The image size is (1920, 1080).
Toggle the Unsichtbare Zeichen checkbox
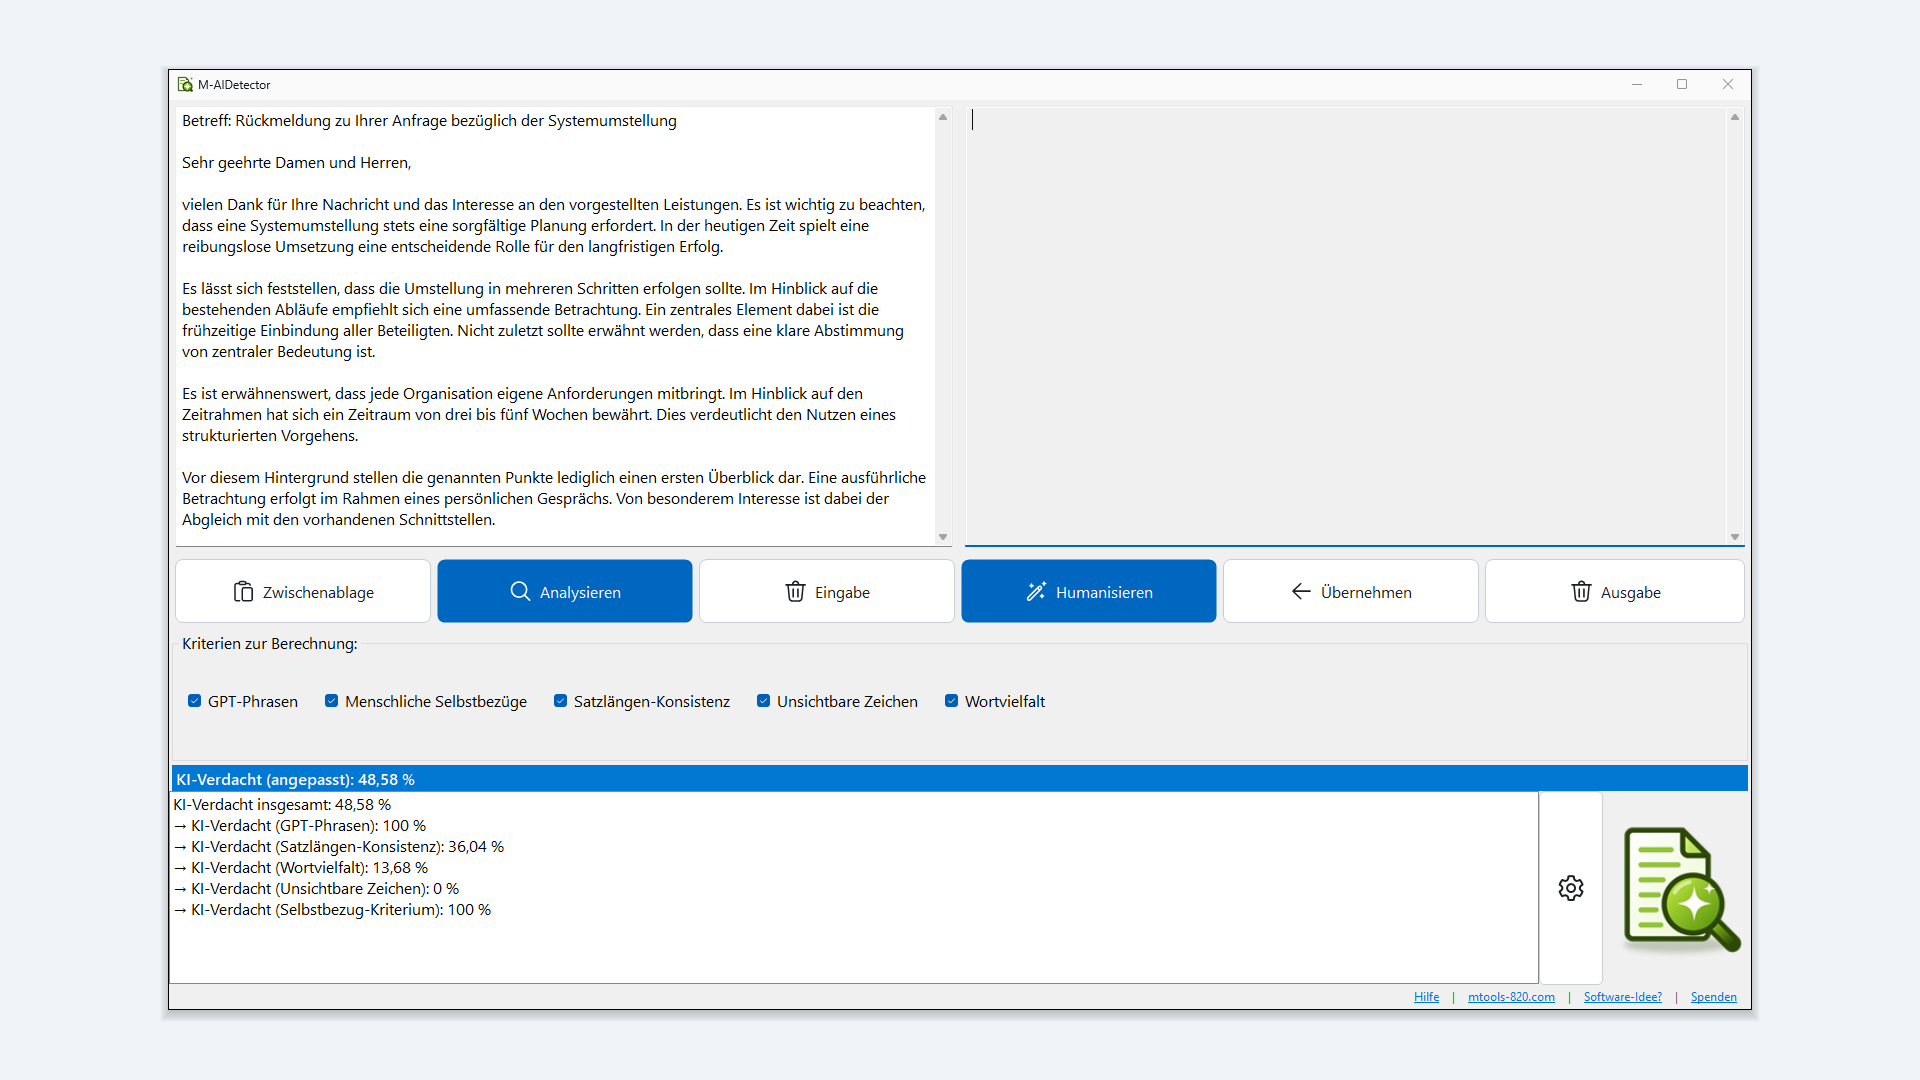[x=764, y=701]
